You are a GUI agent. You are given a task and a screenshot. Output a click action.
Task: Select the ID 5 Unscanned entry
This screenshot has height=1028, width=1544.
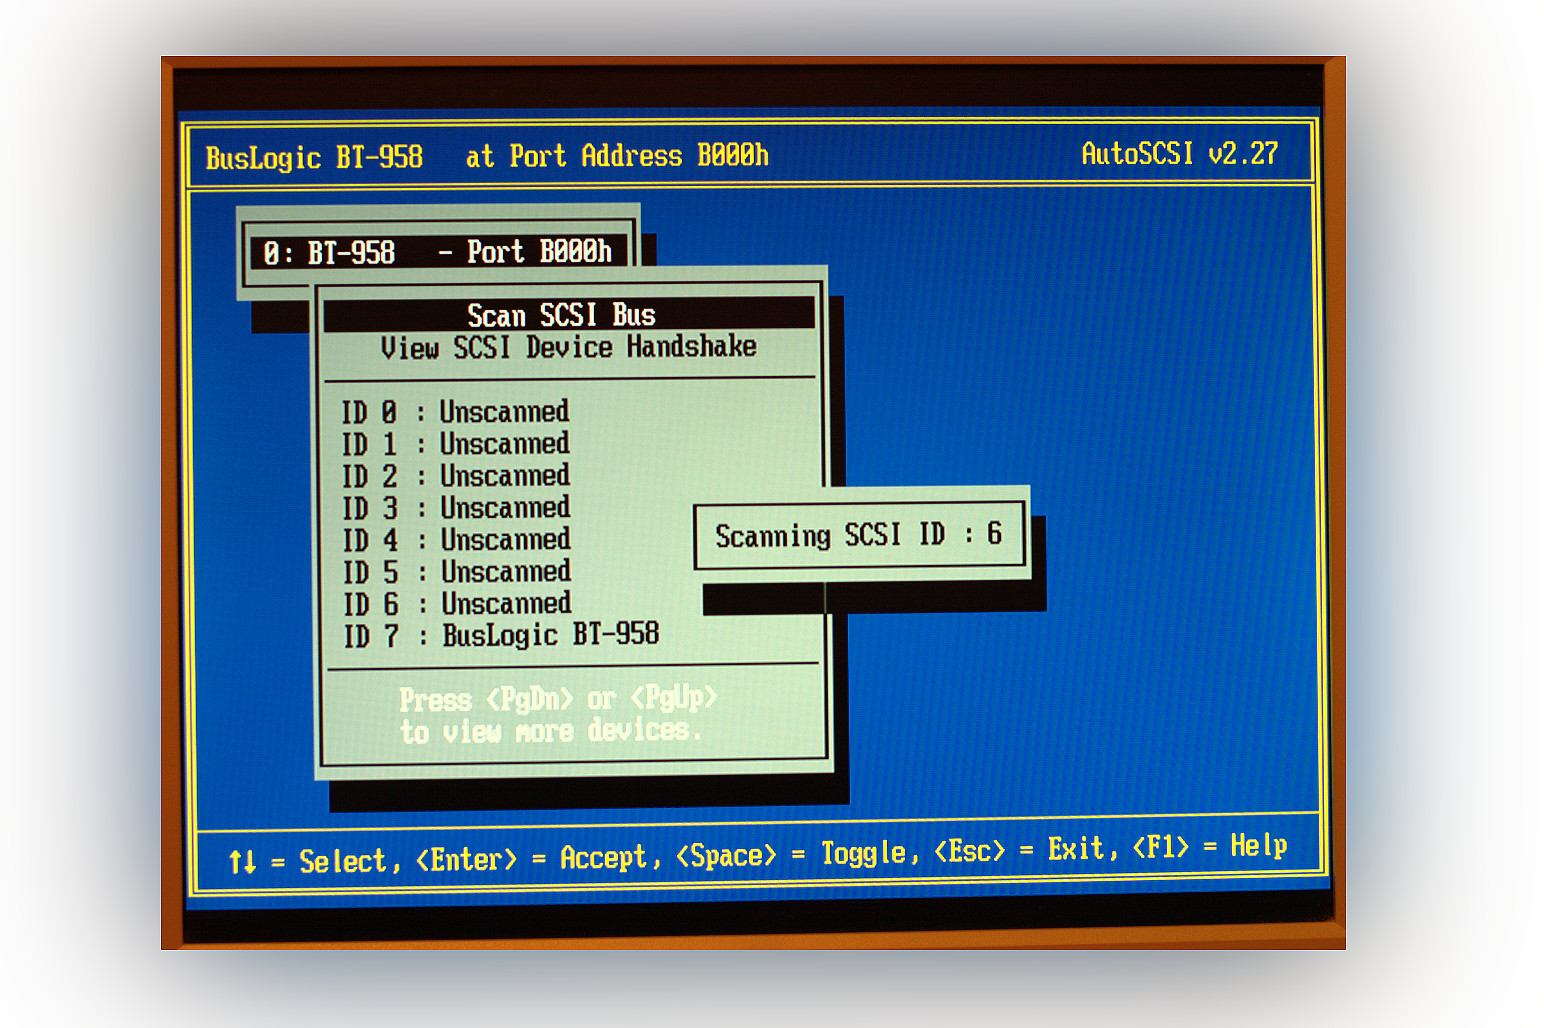(456, 572)
